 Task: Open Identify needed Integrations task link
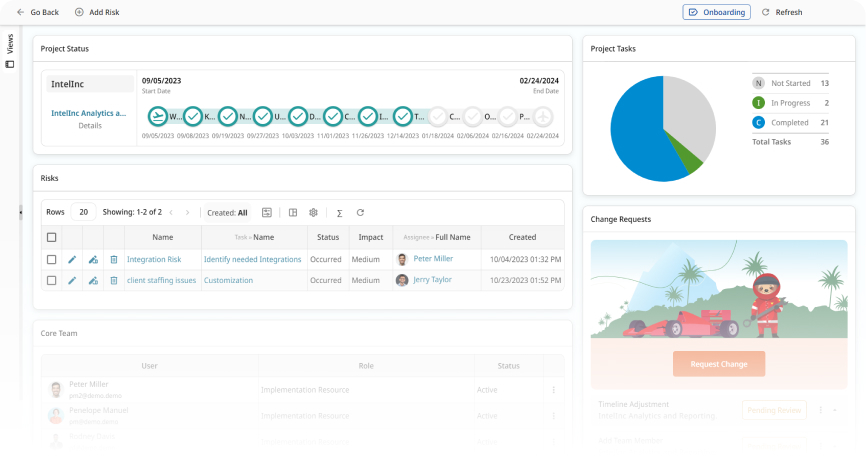point(252,259)
